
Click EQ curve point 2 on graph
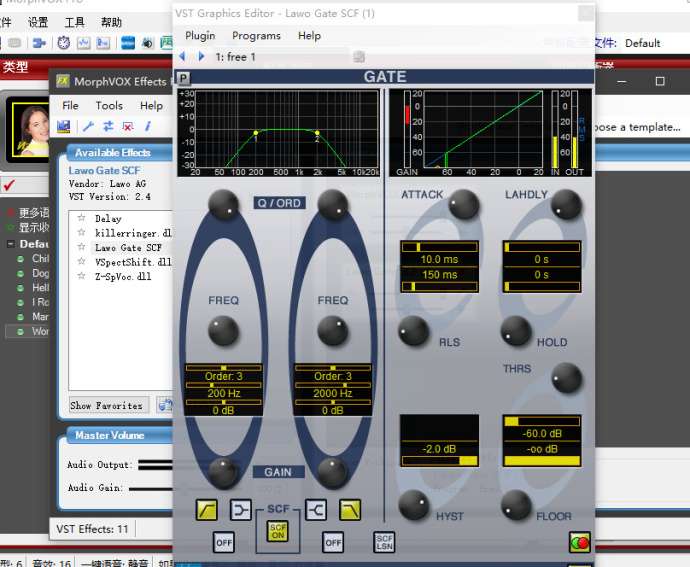point(317,133)
